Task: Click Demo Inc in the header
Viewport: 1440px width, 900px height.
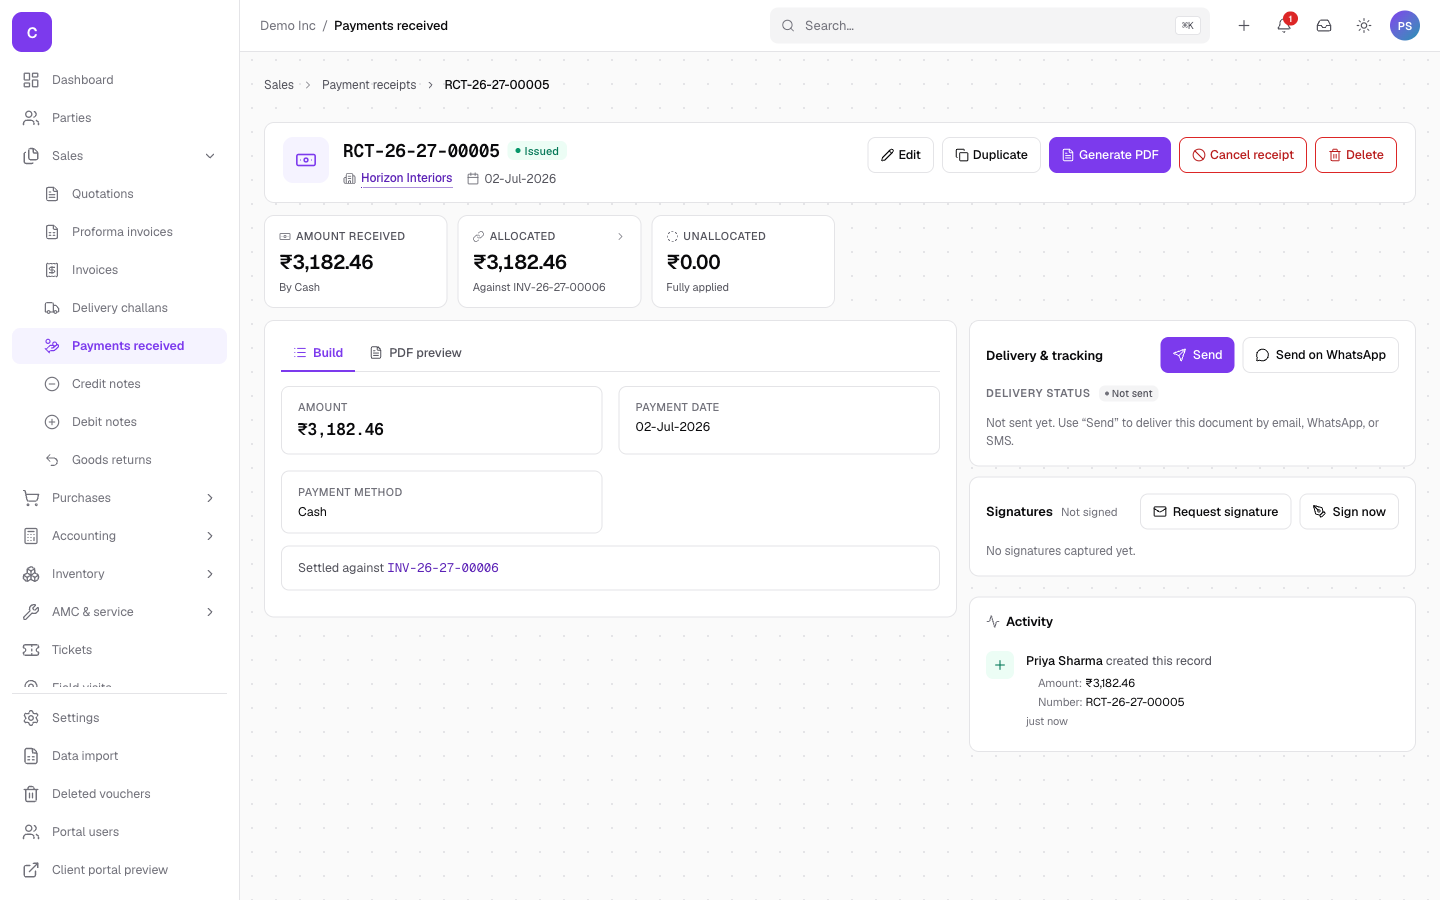Action: coord(288,26)
